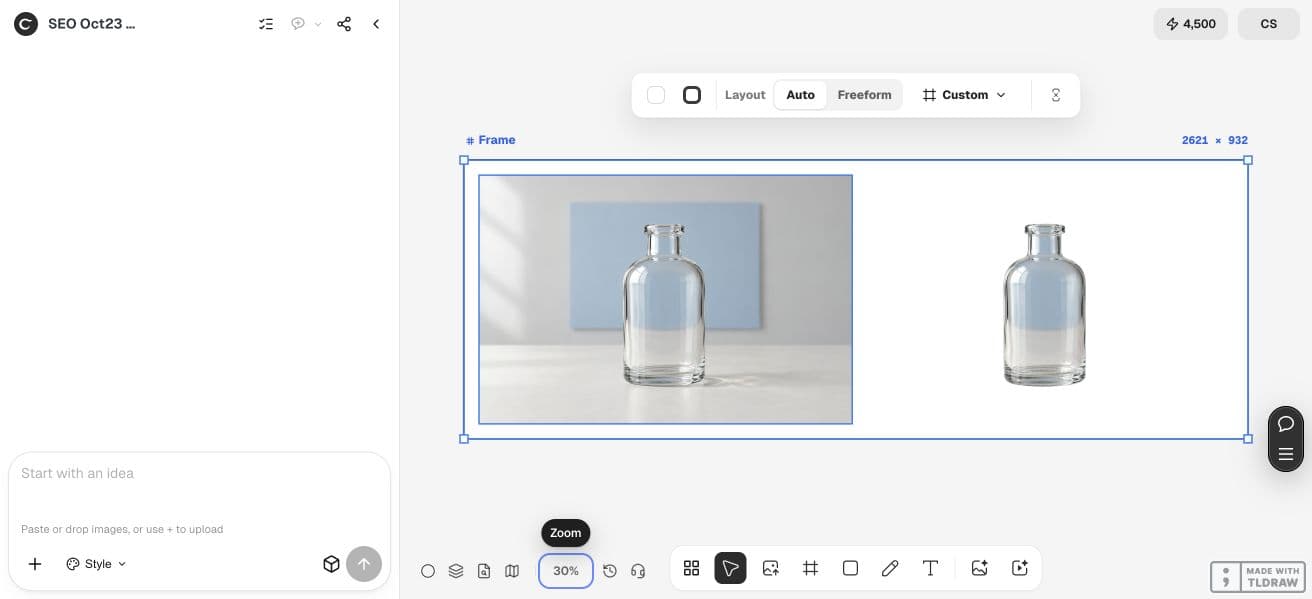Open the floating menu lines button
1312x599 pixels.
click(1286, 455)
